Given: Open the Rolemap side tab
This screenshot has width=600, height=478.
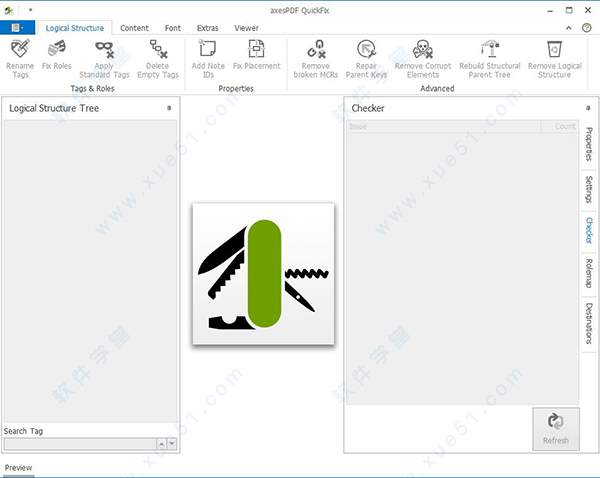Looking at the screenshot, I should (590, 273).
